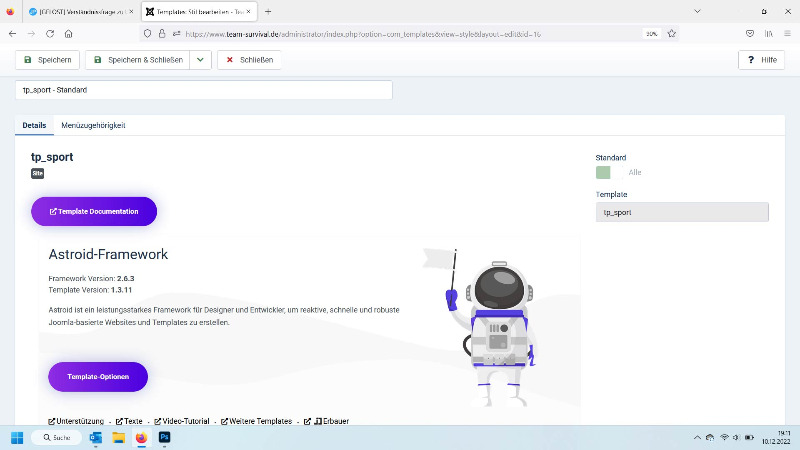Image resolution: width=800 pixels, height=450 pixels.
Task: Click the battery tray icon
Action: (749, 438)
